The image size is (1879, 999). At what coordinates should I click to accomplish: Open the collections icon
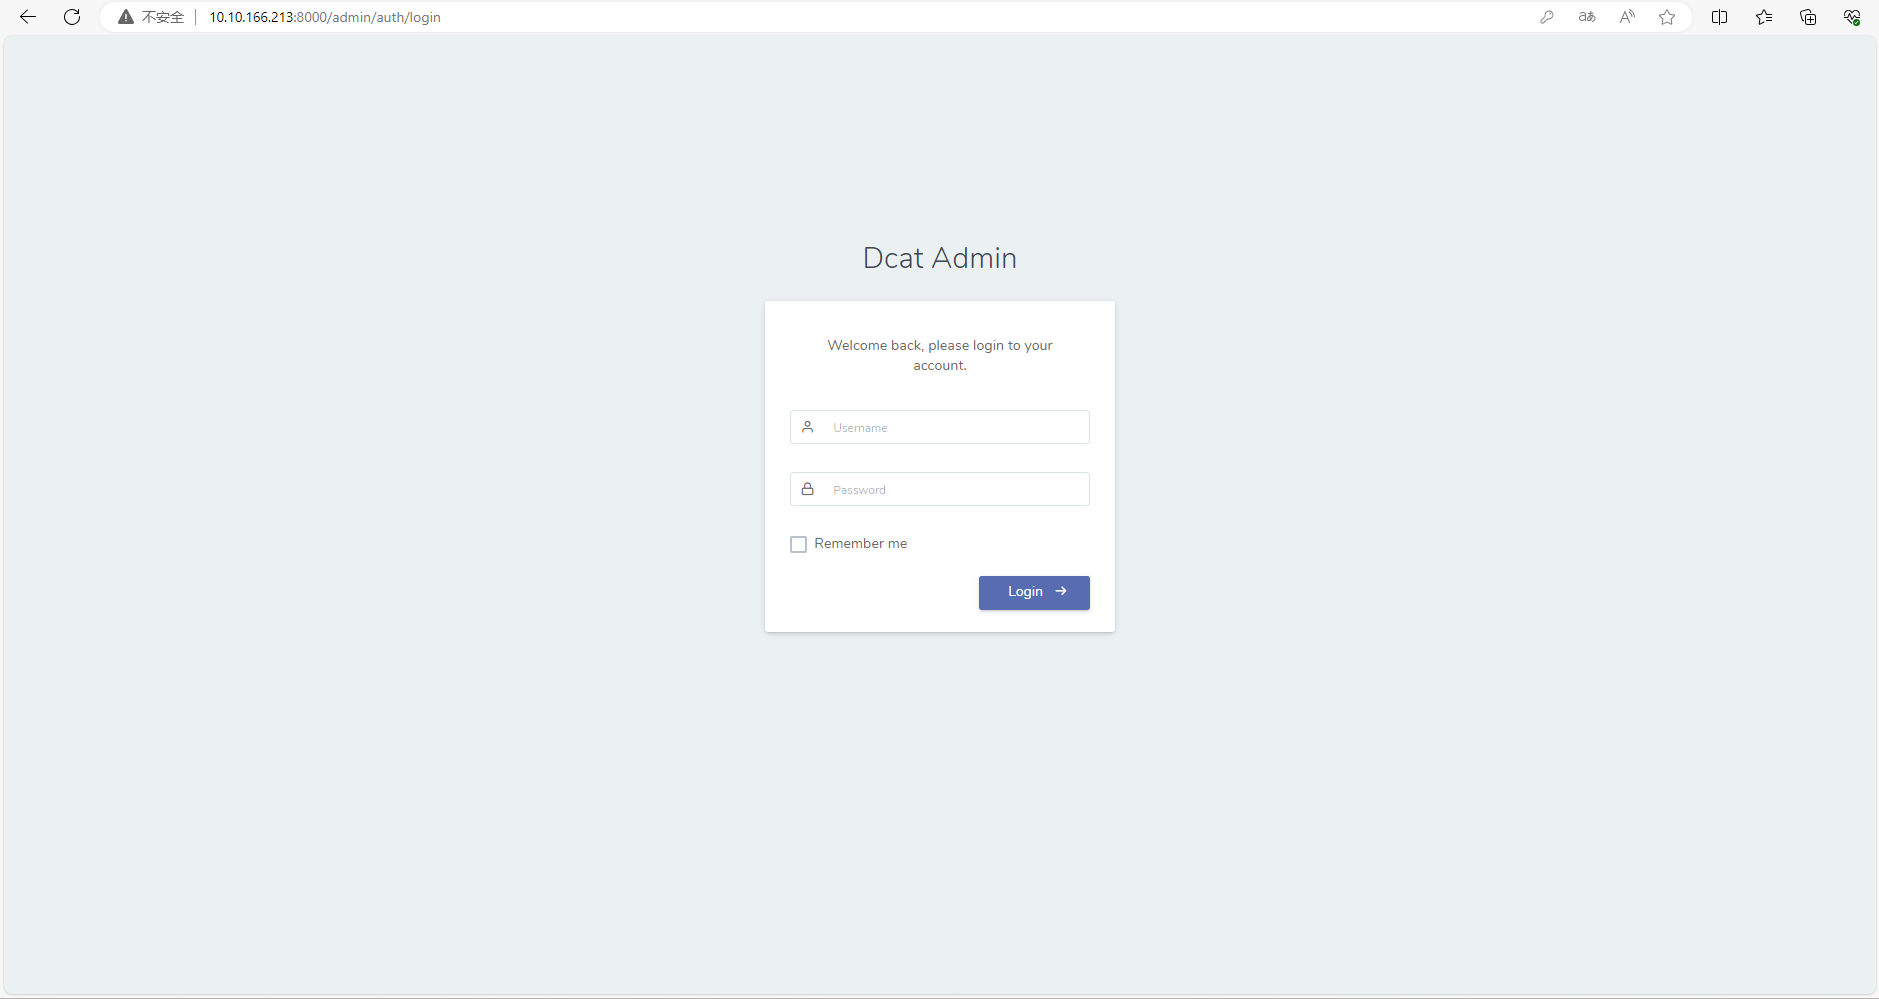(x=1808, y=17)
